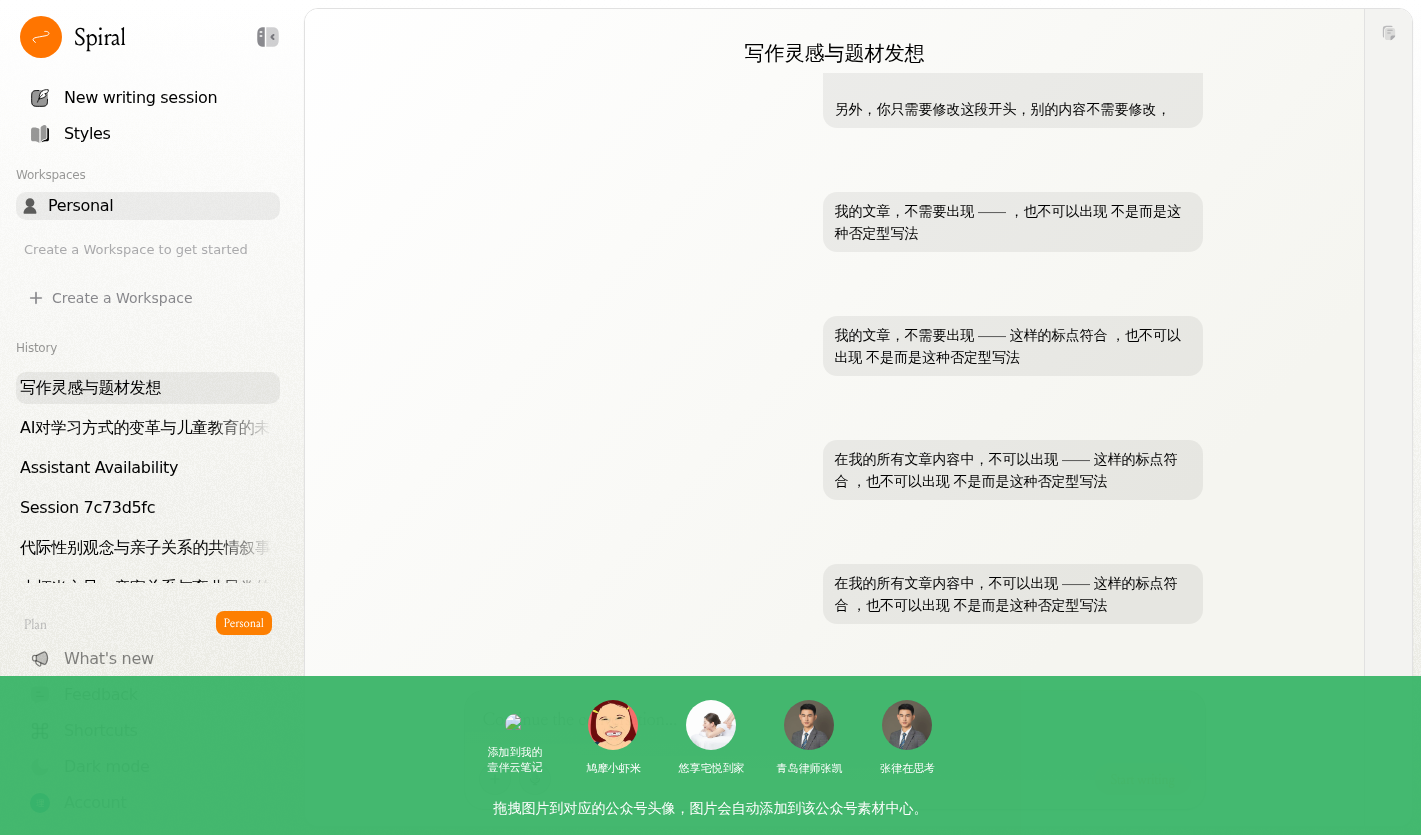Open the 代际性别观念与亲子关系 history item
Image resolution: width=1421 pixels, height=835 pixels.
click(145, 548)
